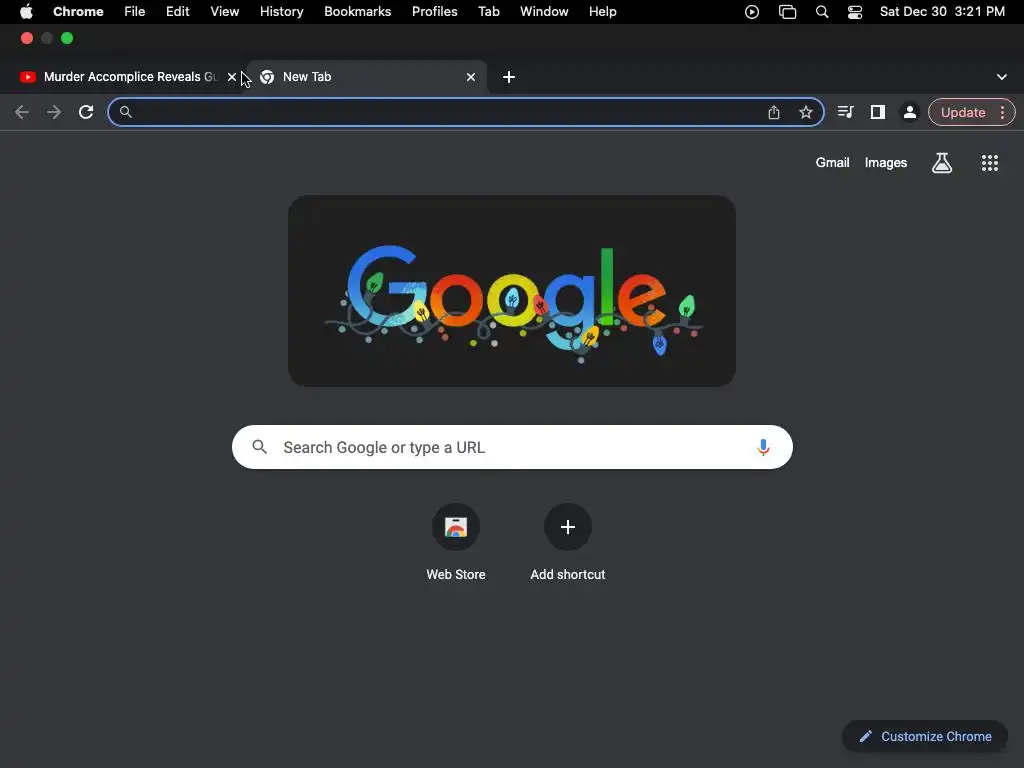Open the File menu
Screen dimensions: 1024x768
pyautogui.click(x=135, y=12)
